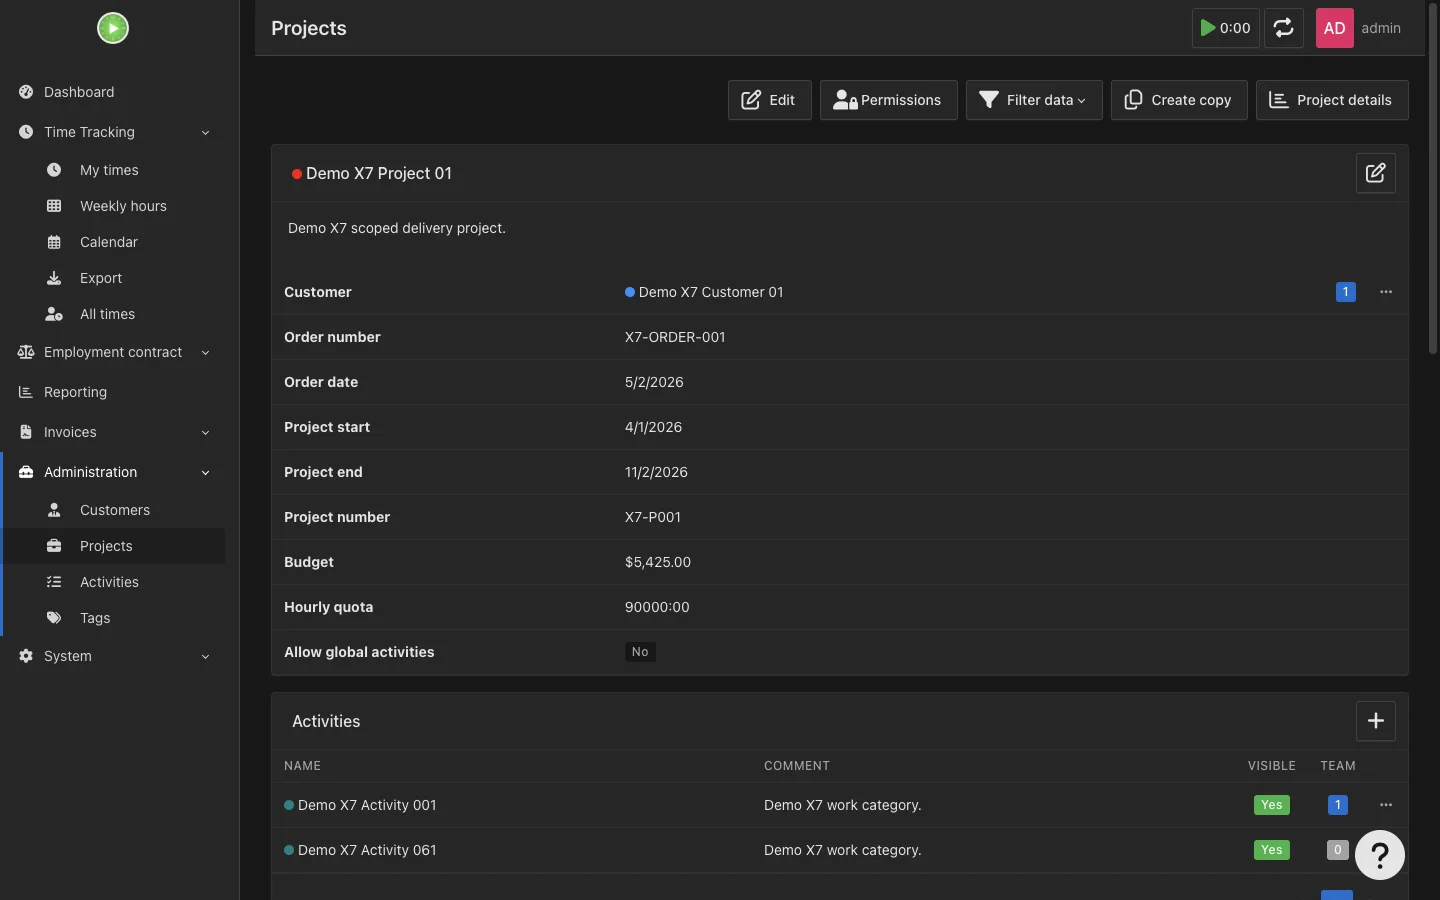The image size is (1440, 900).
Task: Click the Dashboard gauge icon
Action: (x=26, y=92)
